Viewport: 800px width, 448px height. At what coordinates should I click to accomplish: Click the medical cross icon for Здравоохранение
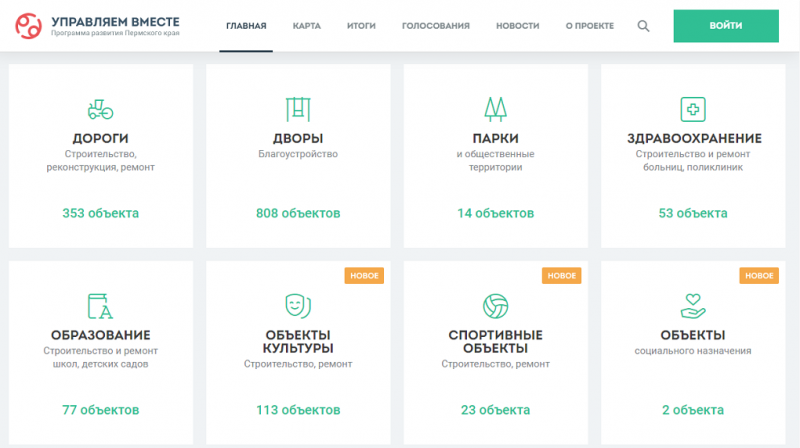pyautogui.click(x=693, y=109)
